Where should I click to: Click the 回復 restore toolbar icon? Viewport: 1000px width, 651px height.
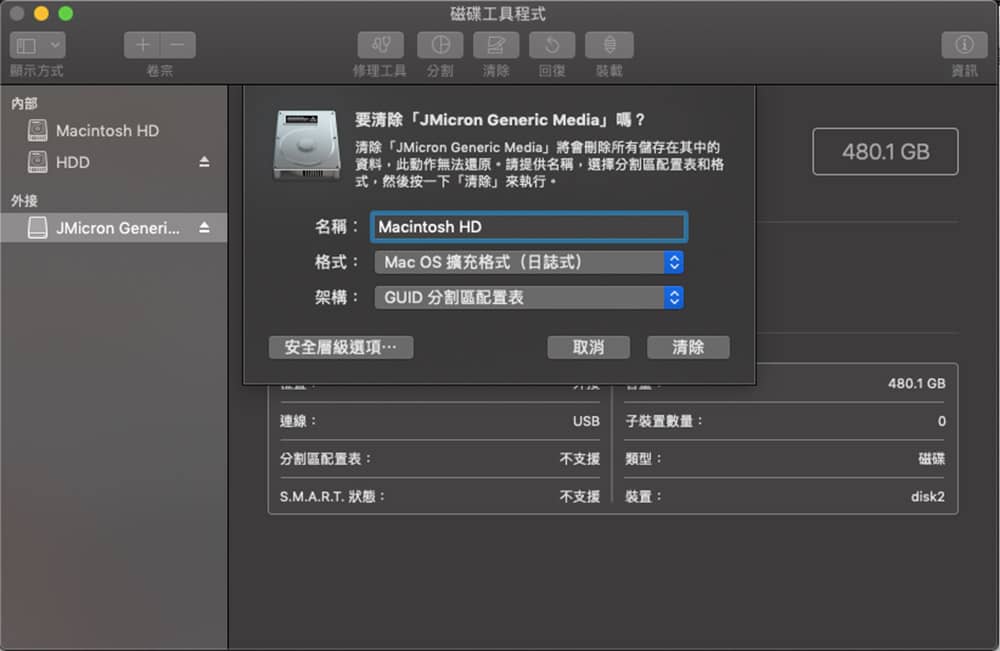pyautogui.click(x=552, y=45)
